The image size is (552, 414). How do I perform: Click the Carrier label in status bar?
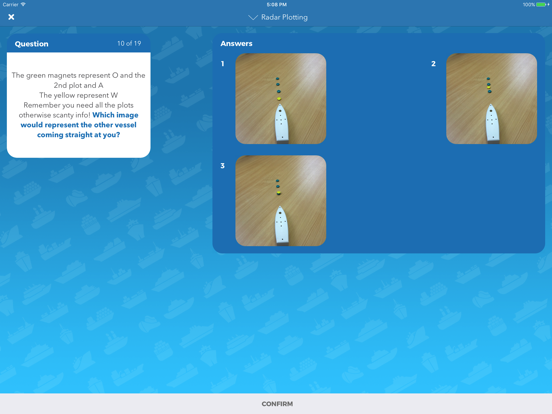[x=11, y=5]
